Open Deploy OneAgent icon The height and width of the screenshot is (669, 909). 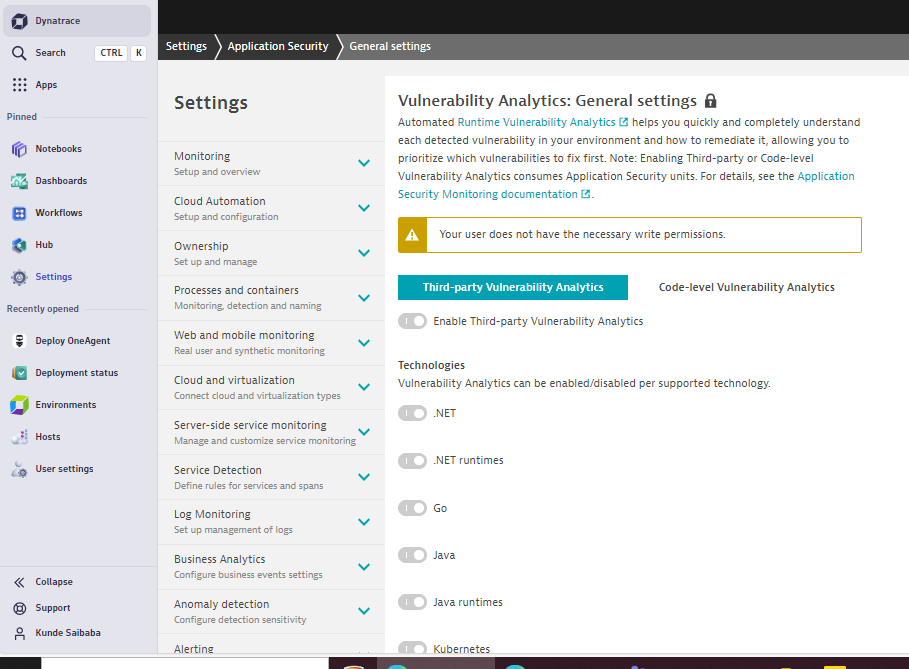pos(19,341)
